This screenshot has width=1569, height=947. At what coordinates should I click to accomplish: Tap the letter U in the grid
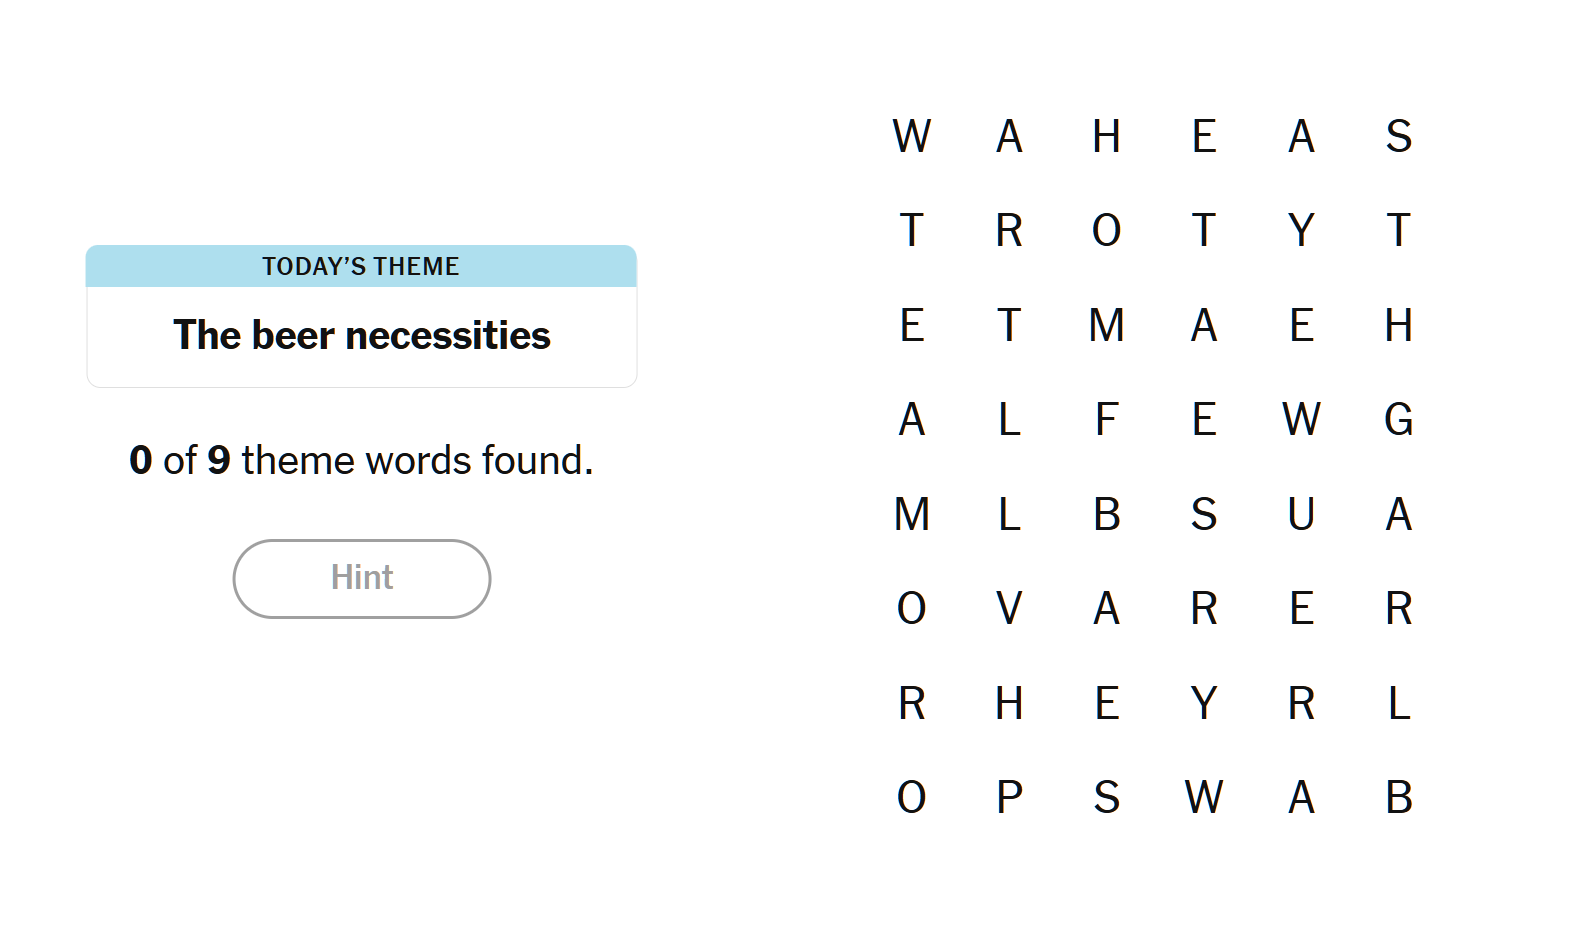pos(1301,514)
